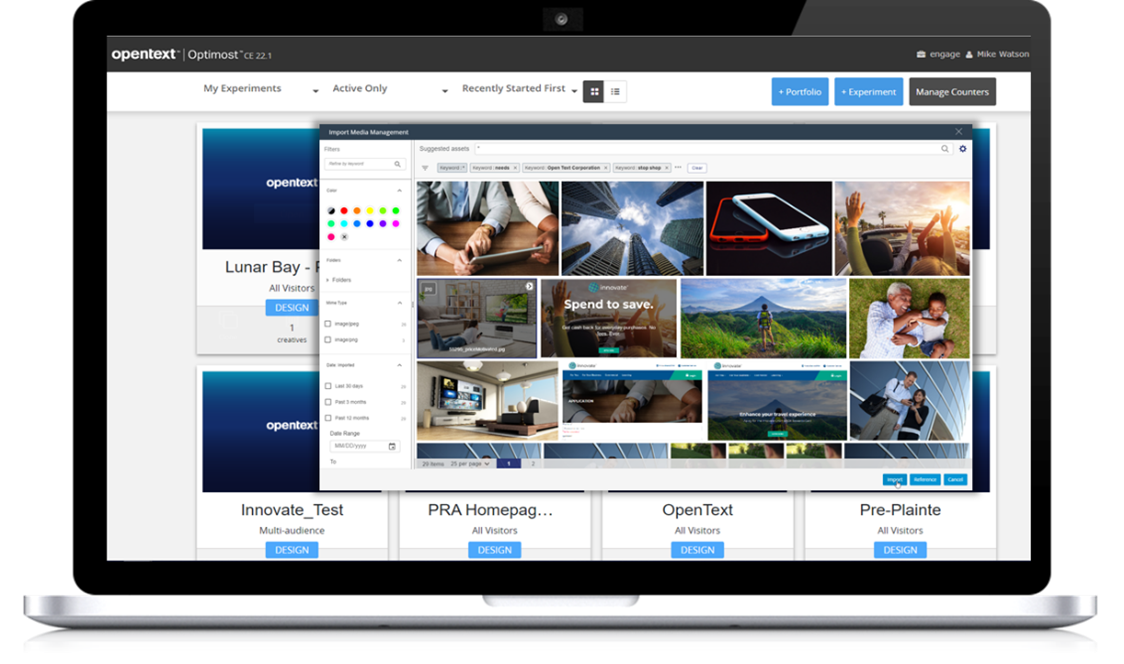Remove the 'stop shop' keyword chip
Viewport: 1124px width, 664px height.
coord(666,168)
